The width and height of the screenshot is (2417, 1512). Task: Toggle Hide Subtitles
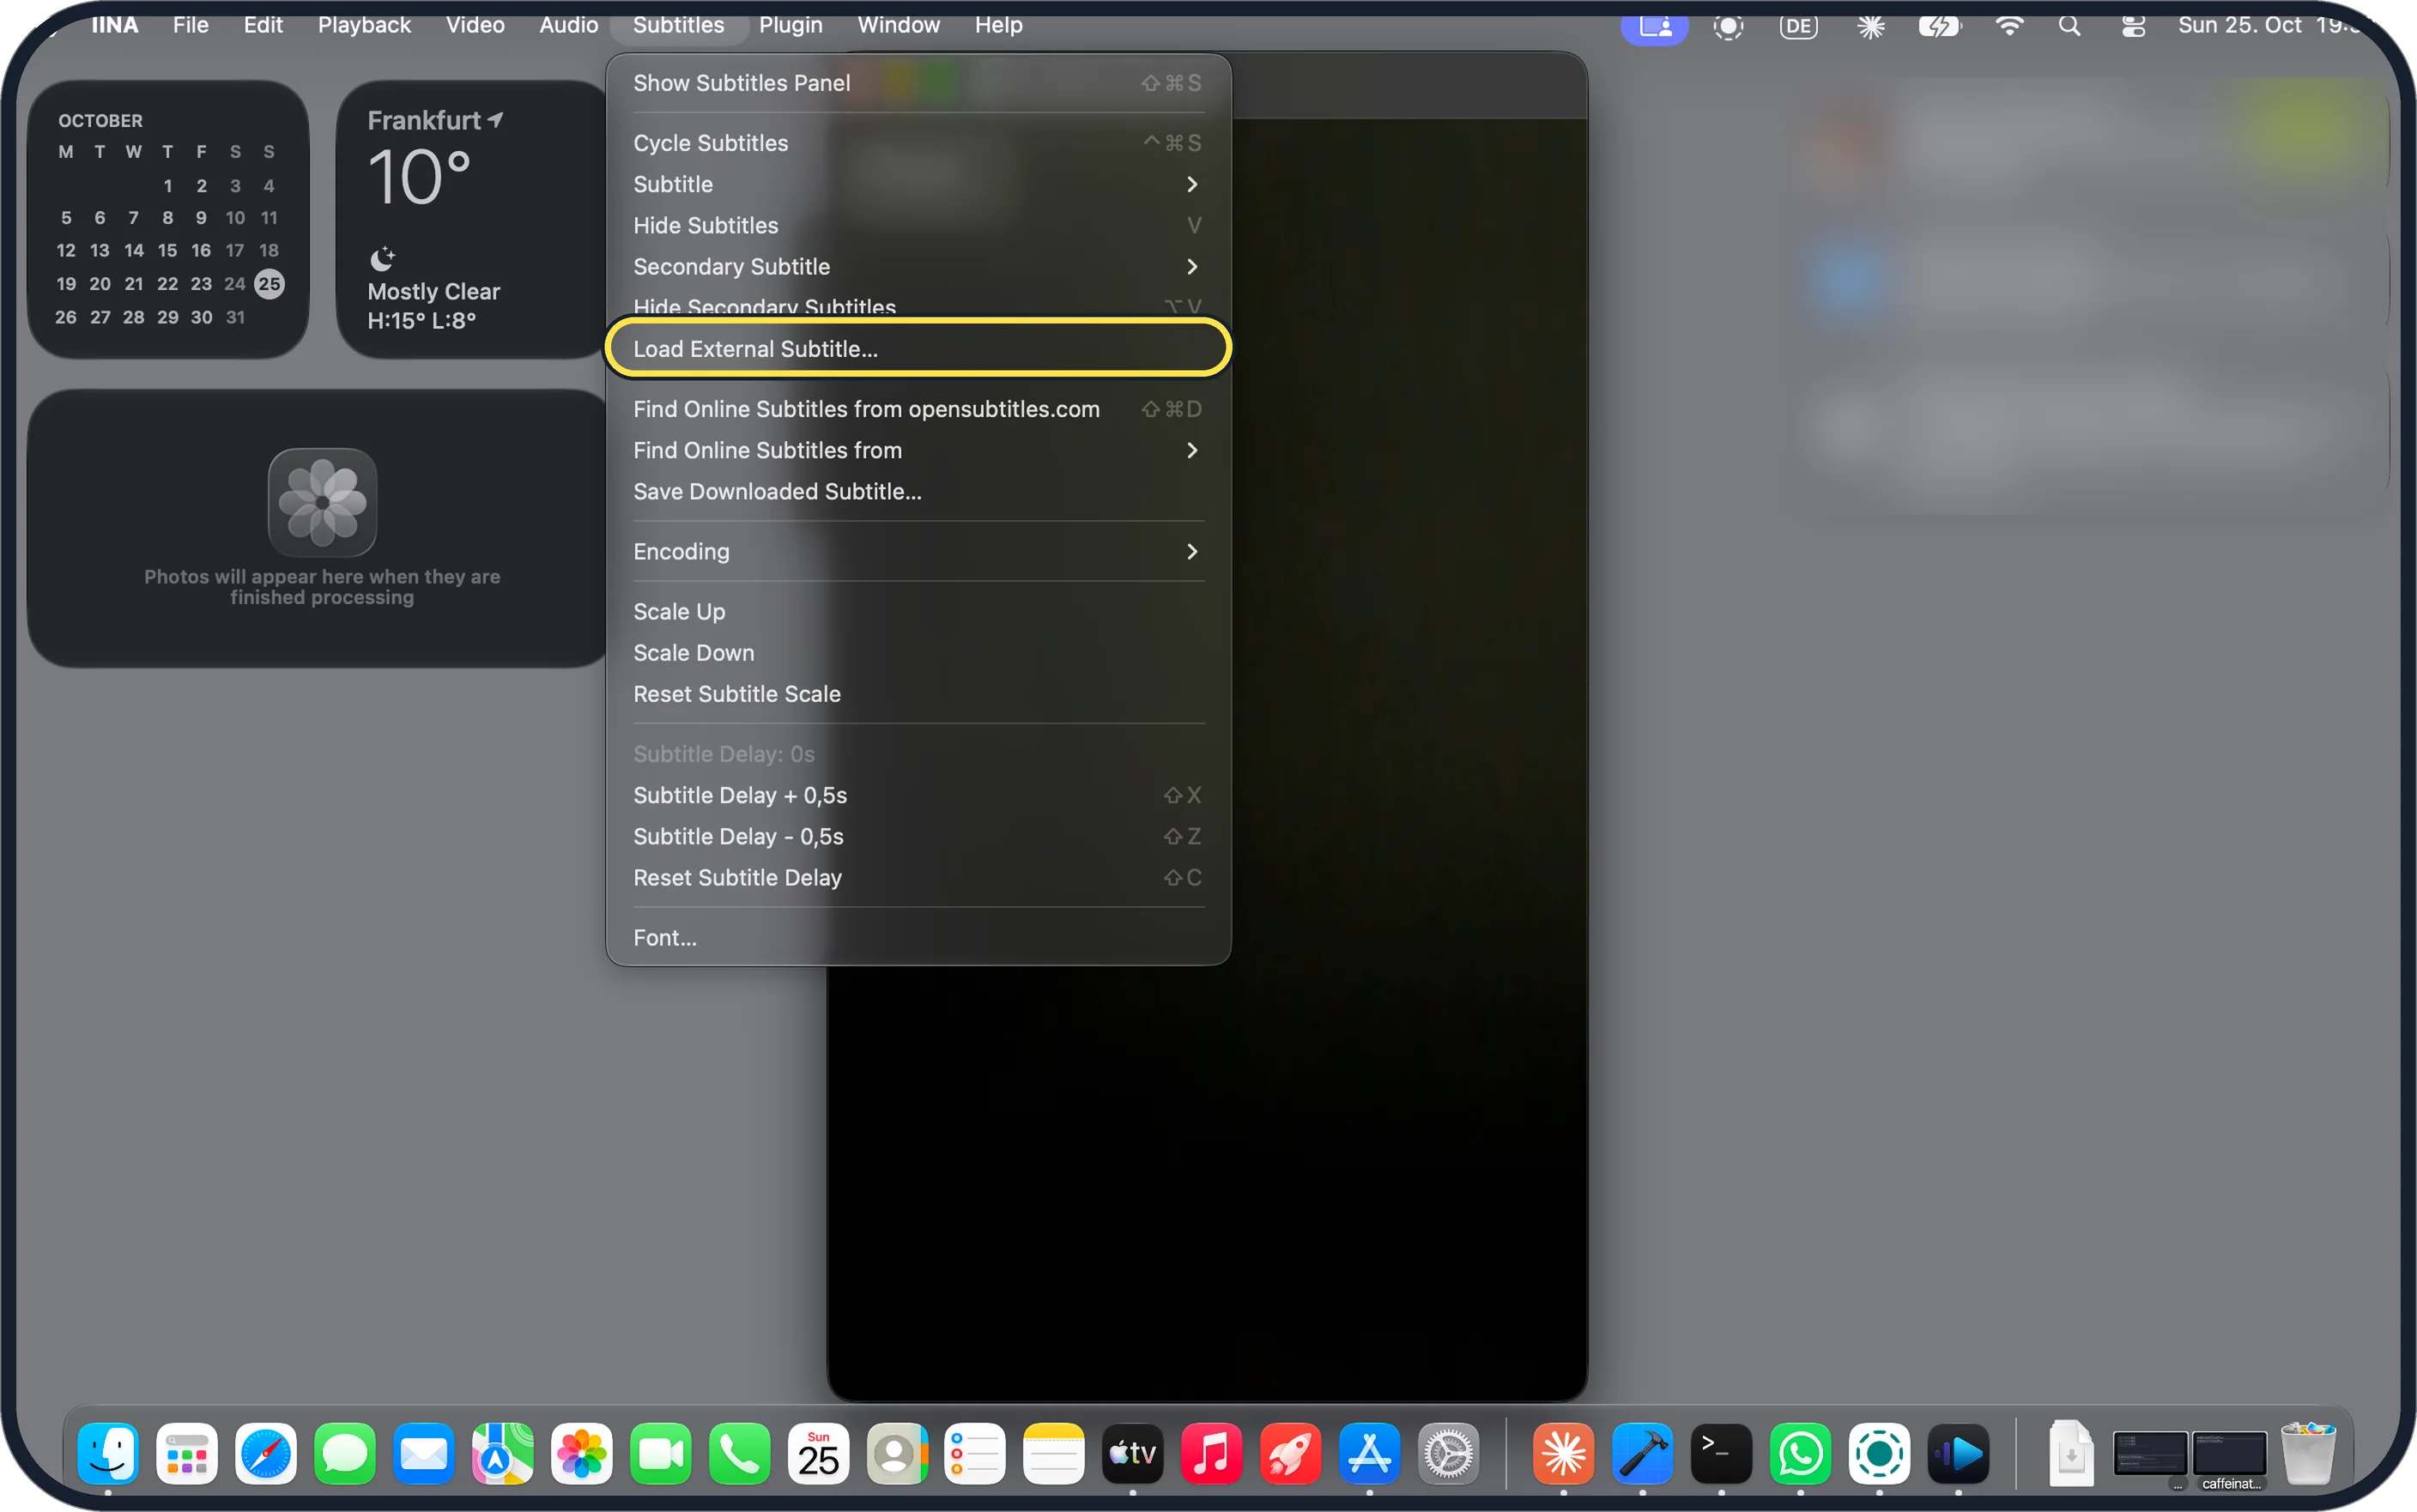pyautogui.click(x=918, y=226)
